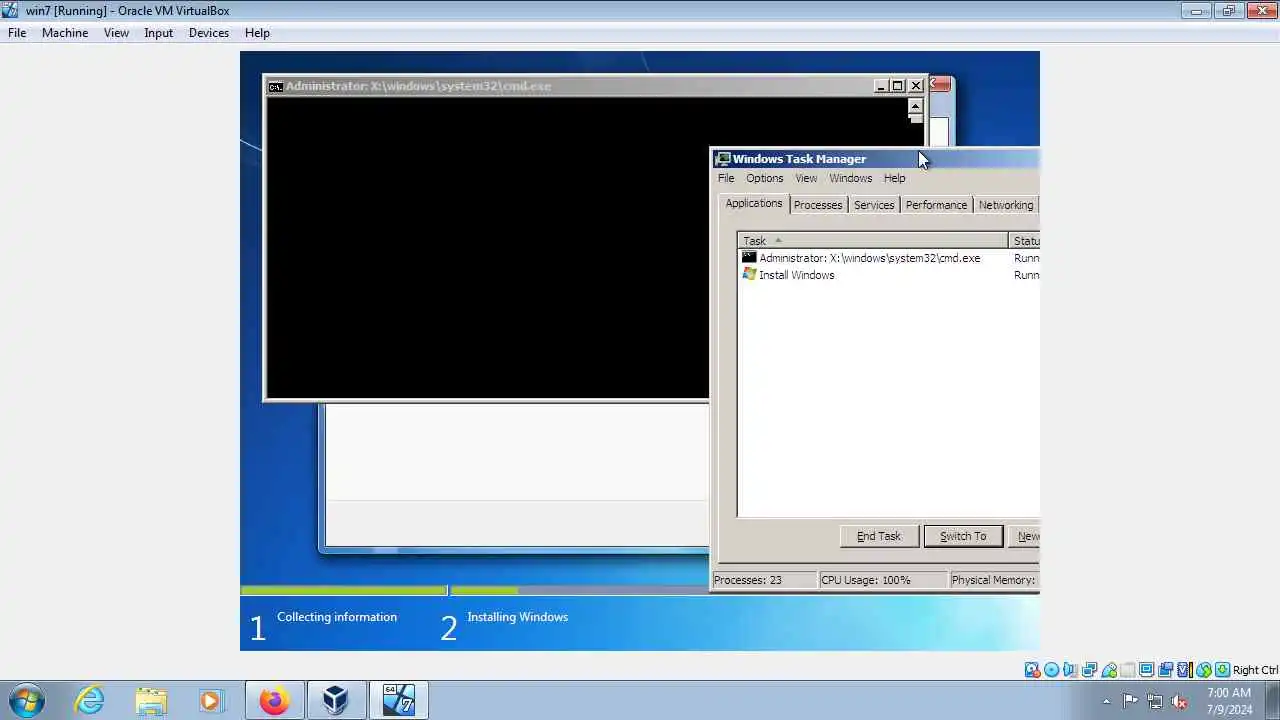Open the Action Center flag tray icon
Viewport: 1280px width, 720px height.
pos(1130,701)
